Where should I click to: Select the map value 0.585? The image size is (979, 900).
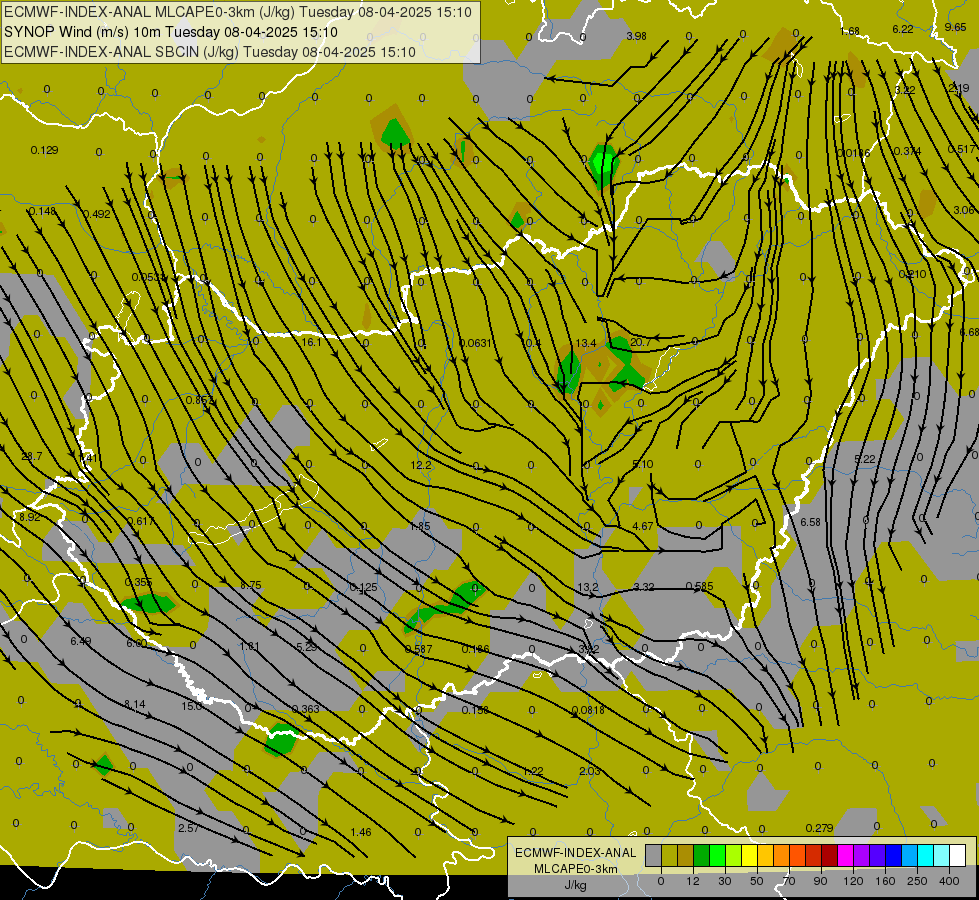pos(699,586)
